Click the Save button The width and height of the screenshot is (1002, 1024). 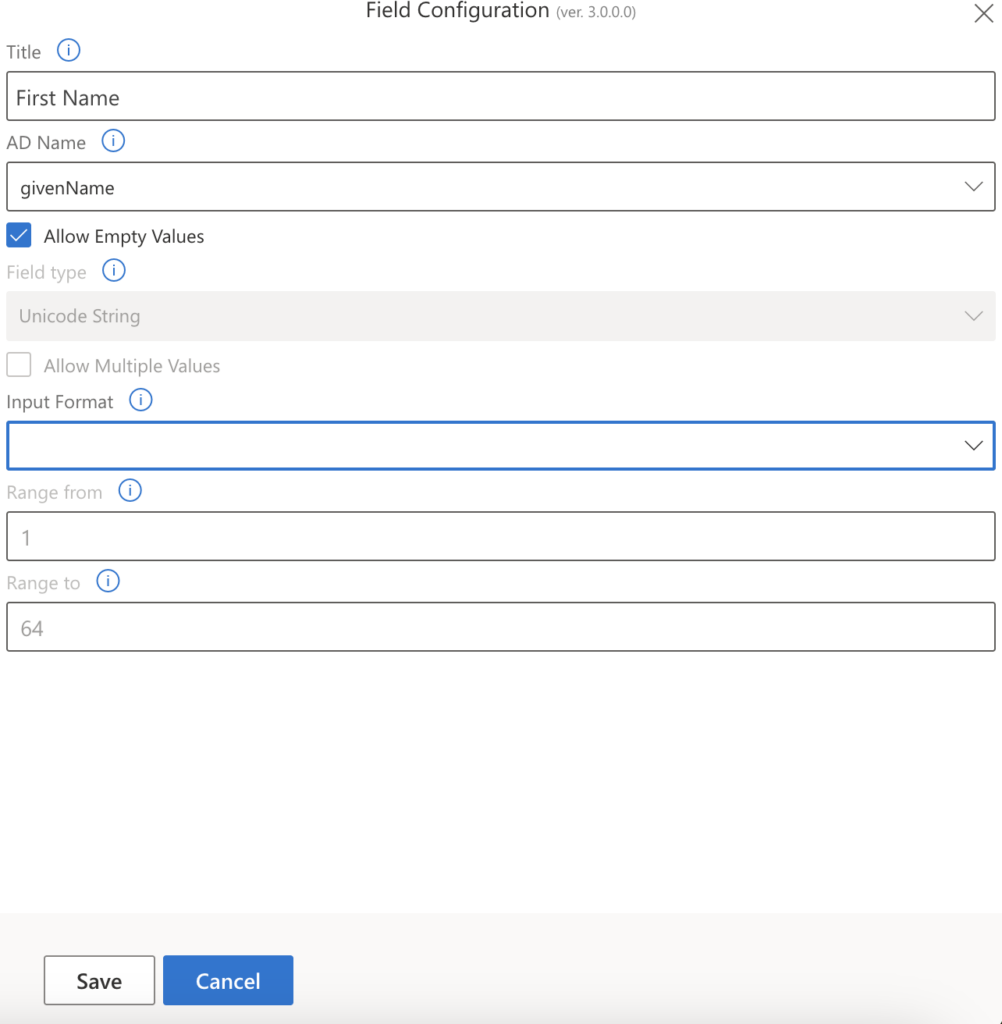98,980
